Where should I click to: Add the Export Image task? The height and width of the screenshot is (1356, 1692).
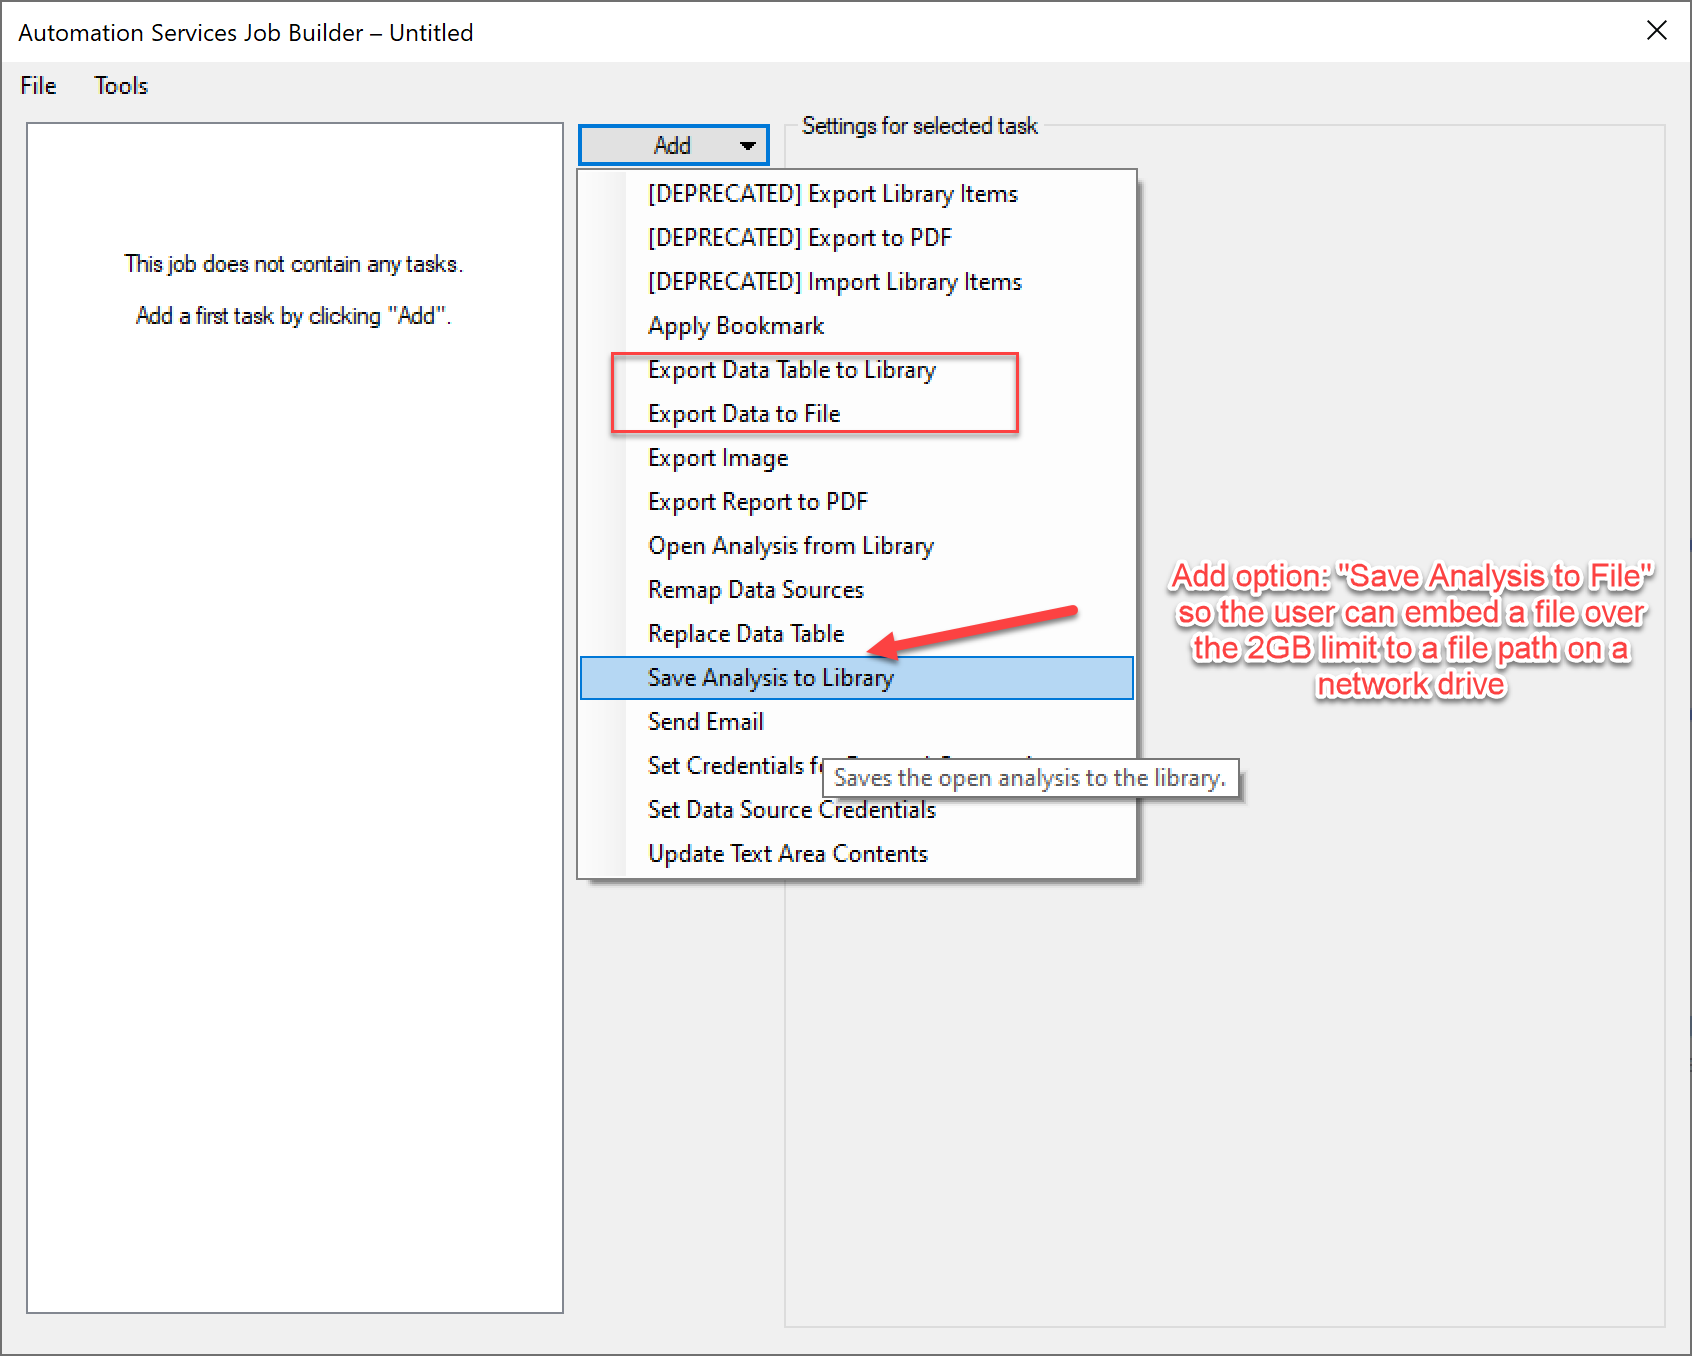point(718,458)
